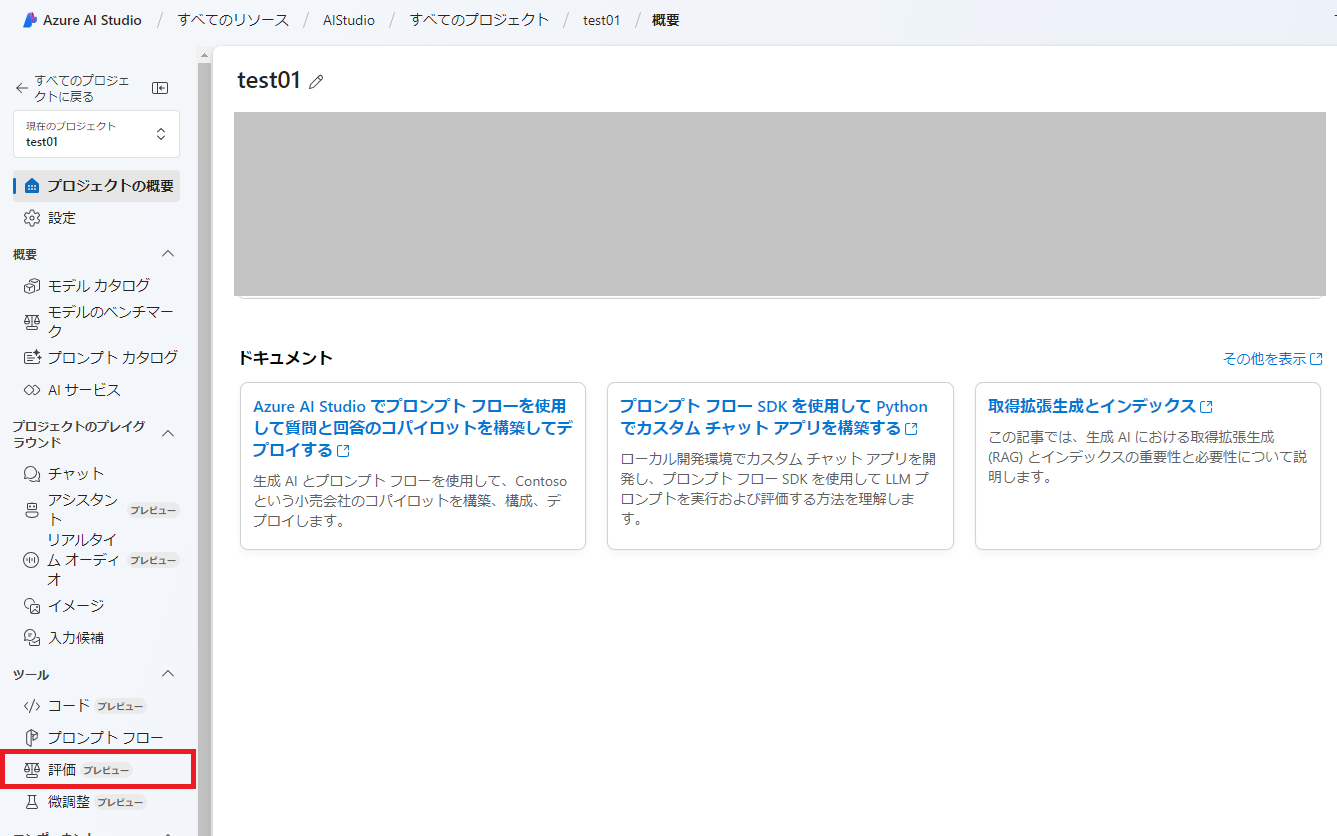Click external-link icon on 取得拡張生成とインデックス card

[x=1207, y=407]
